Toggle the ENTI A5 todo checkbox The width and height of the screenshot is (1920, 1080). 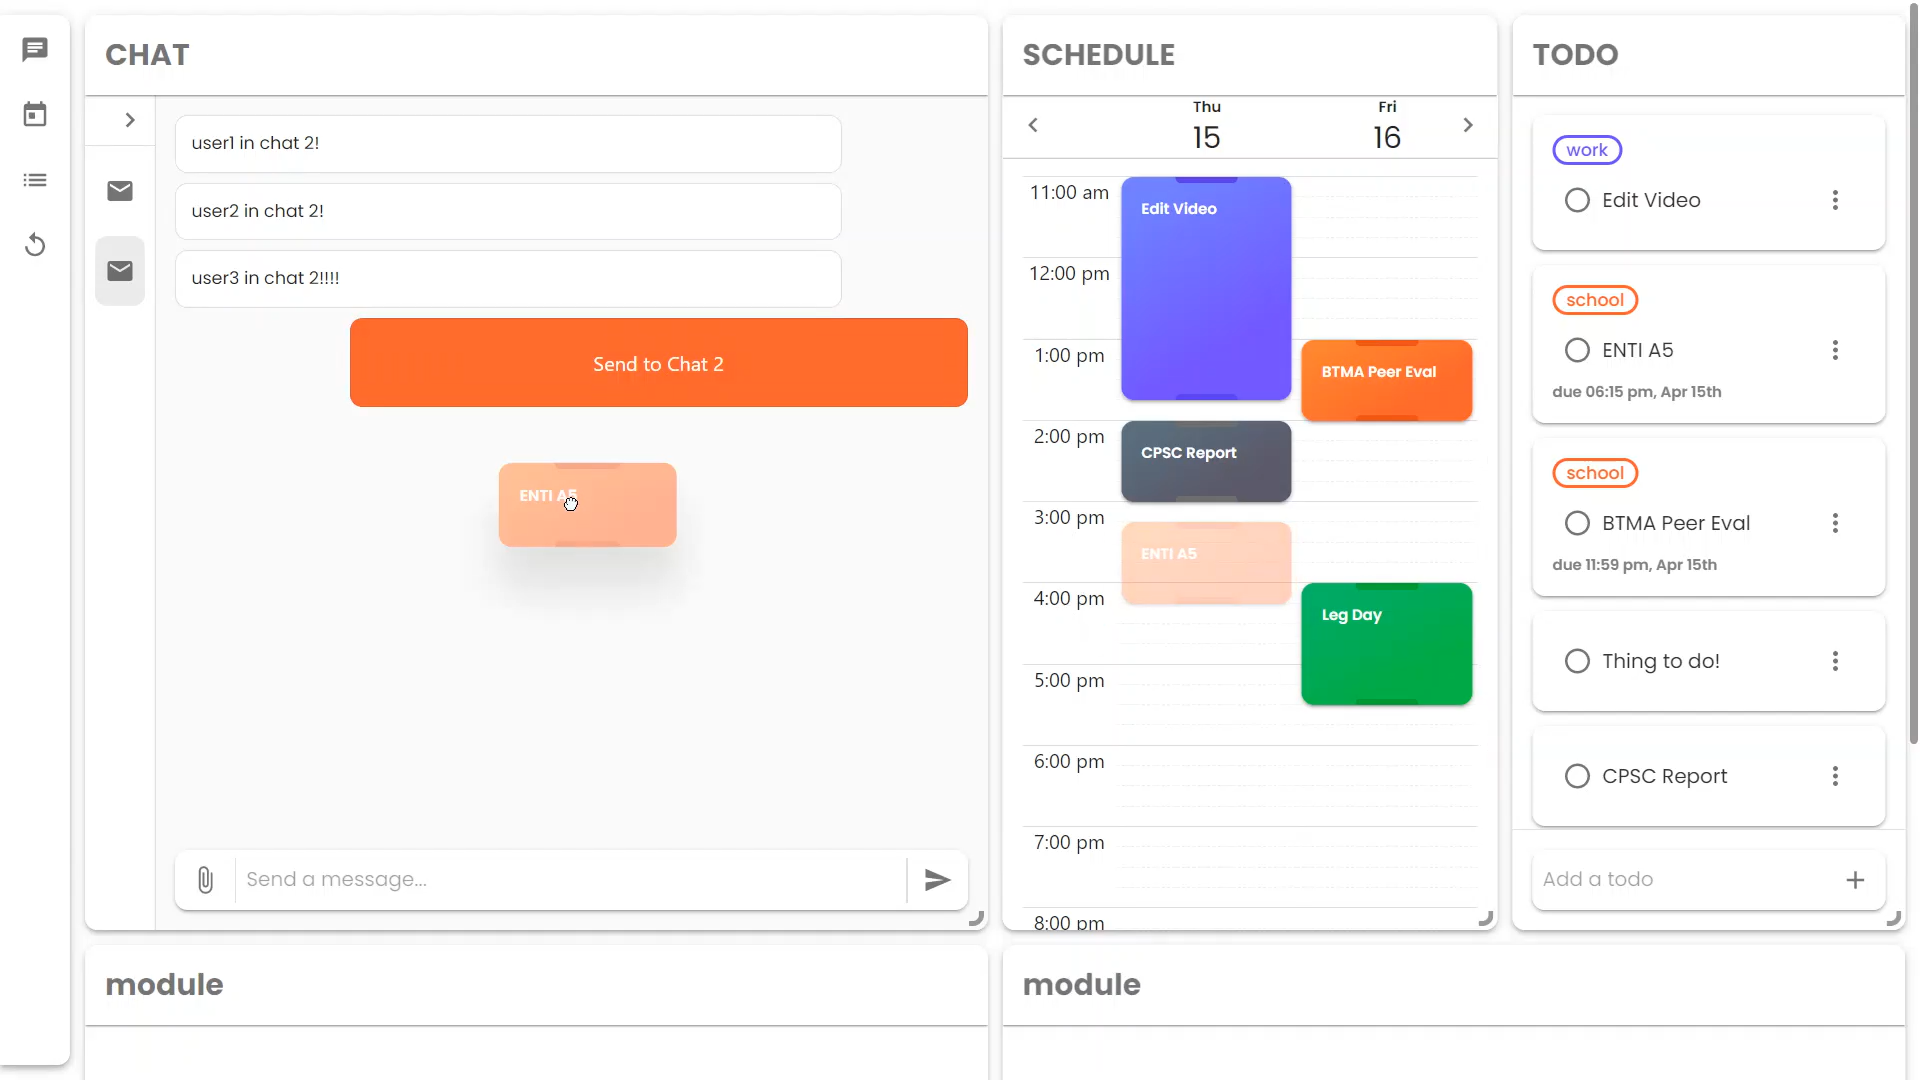tap(1577, 349)
